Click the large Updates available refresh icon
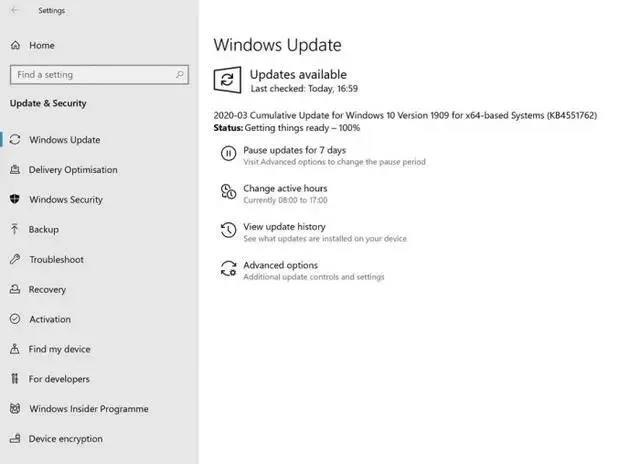The image size is (640, 464). click(227, 80)
